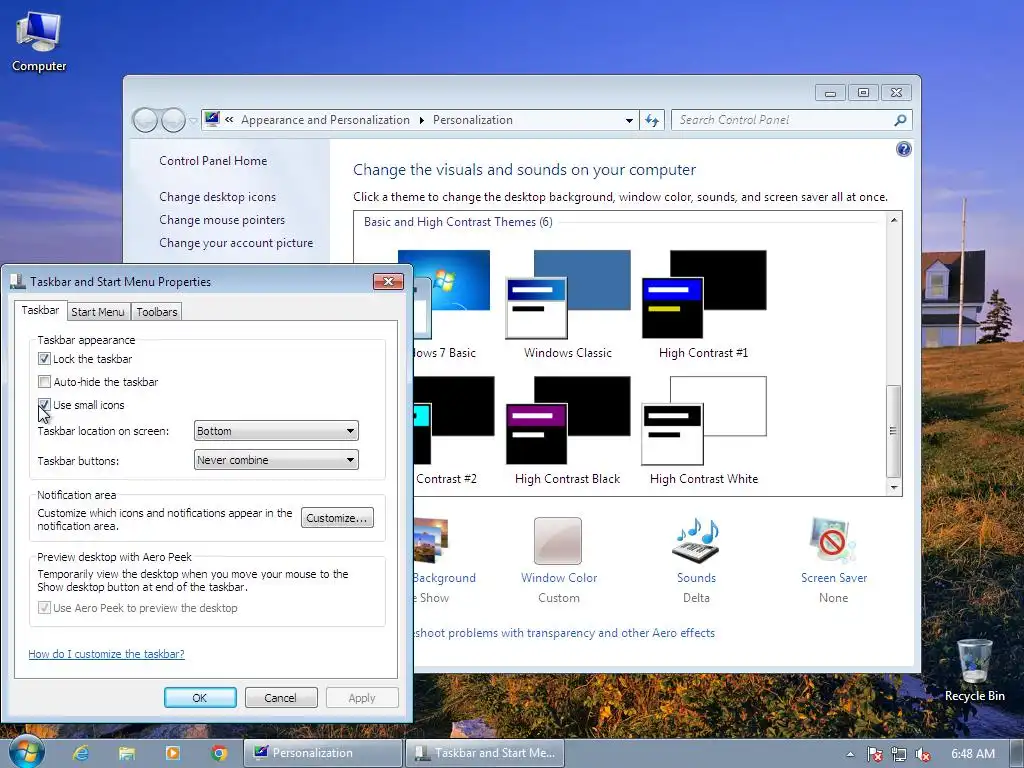1024x768 pixels.
Task: Open Taskbar buttons Never combine dropdown
Action: [x=276, y=460]
